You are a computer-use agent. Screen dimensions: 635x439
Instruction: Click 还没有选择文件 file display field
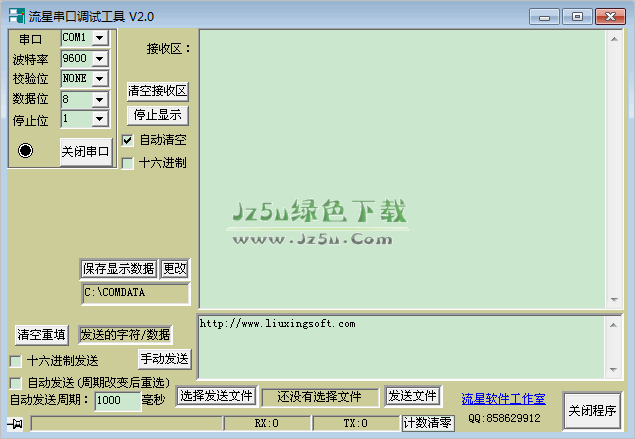[x=320, y=397]
